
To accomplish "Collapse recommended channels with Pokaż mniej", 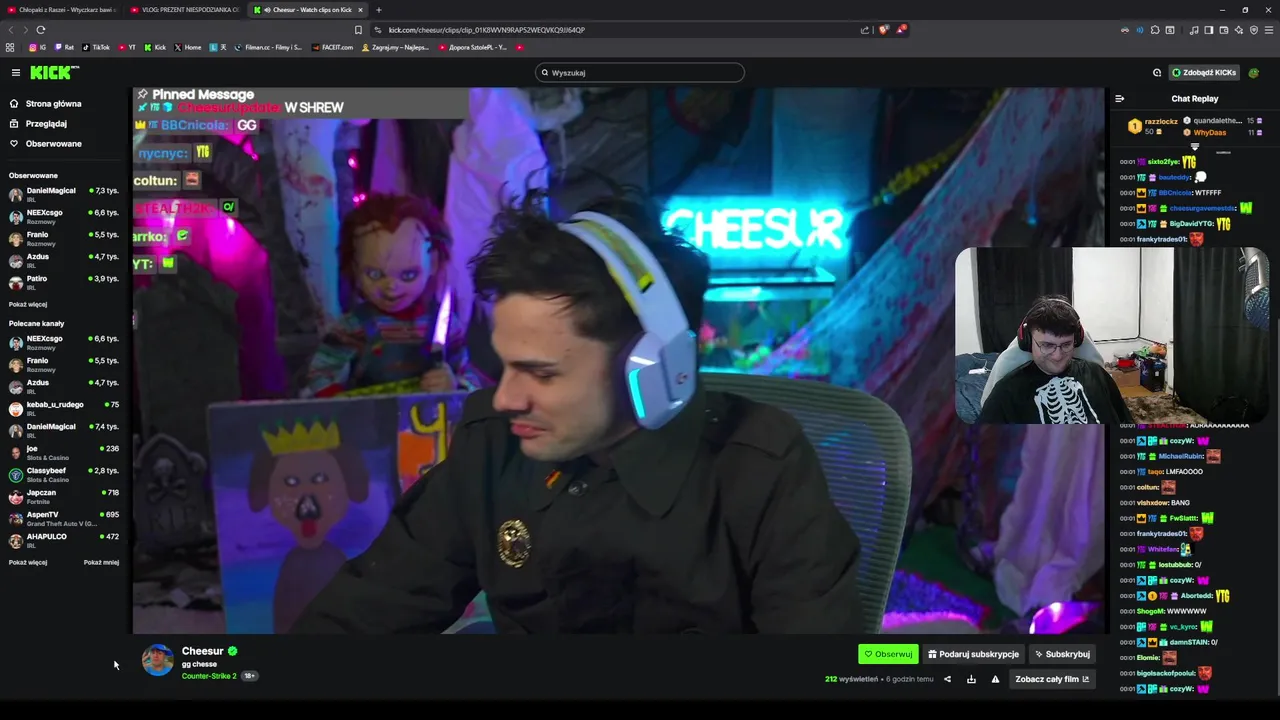I will (x=101, y=562).
